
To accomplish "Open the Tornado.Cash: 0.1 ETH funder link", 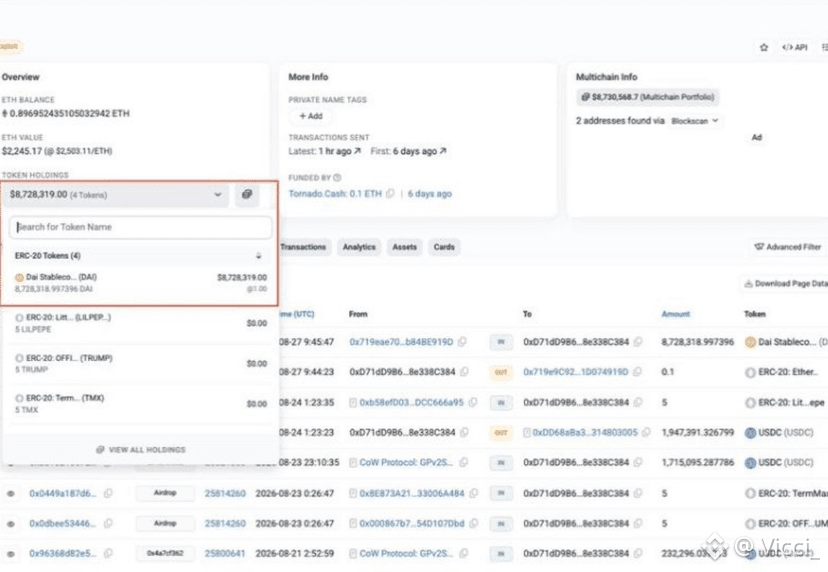I will (x=335, y=194).
